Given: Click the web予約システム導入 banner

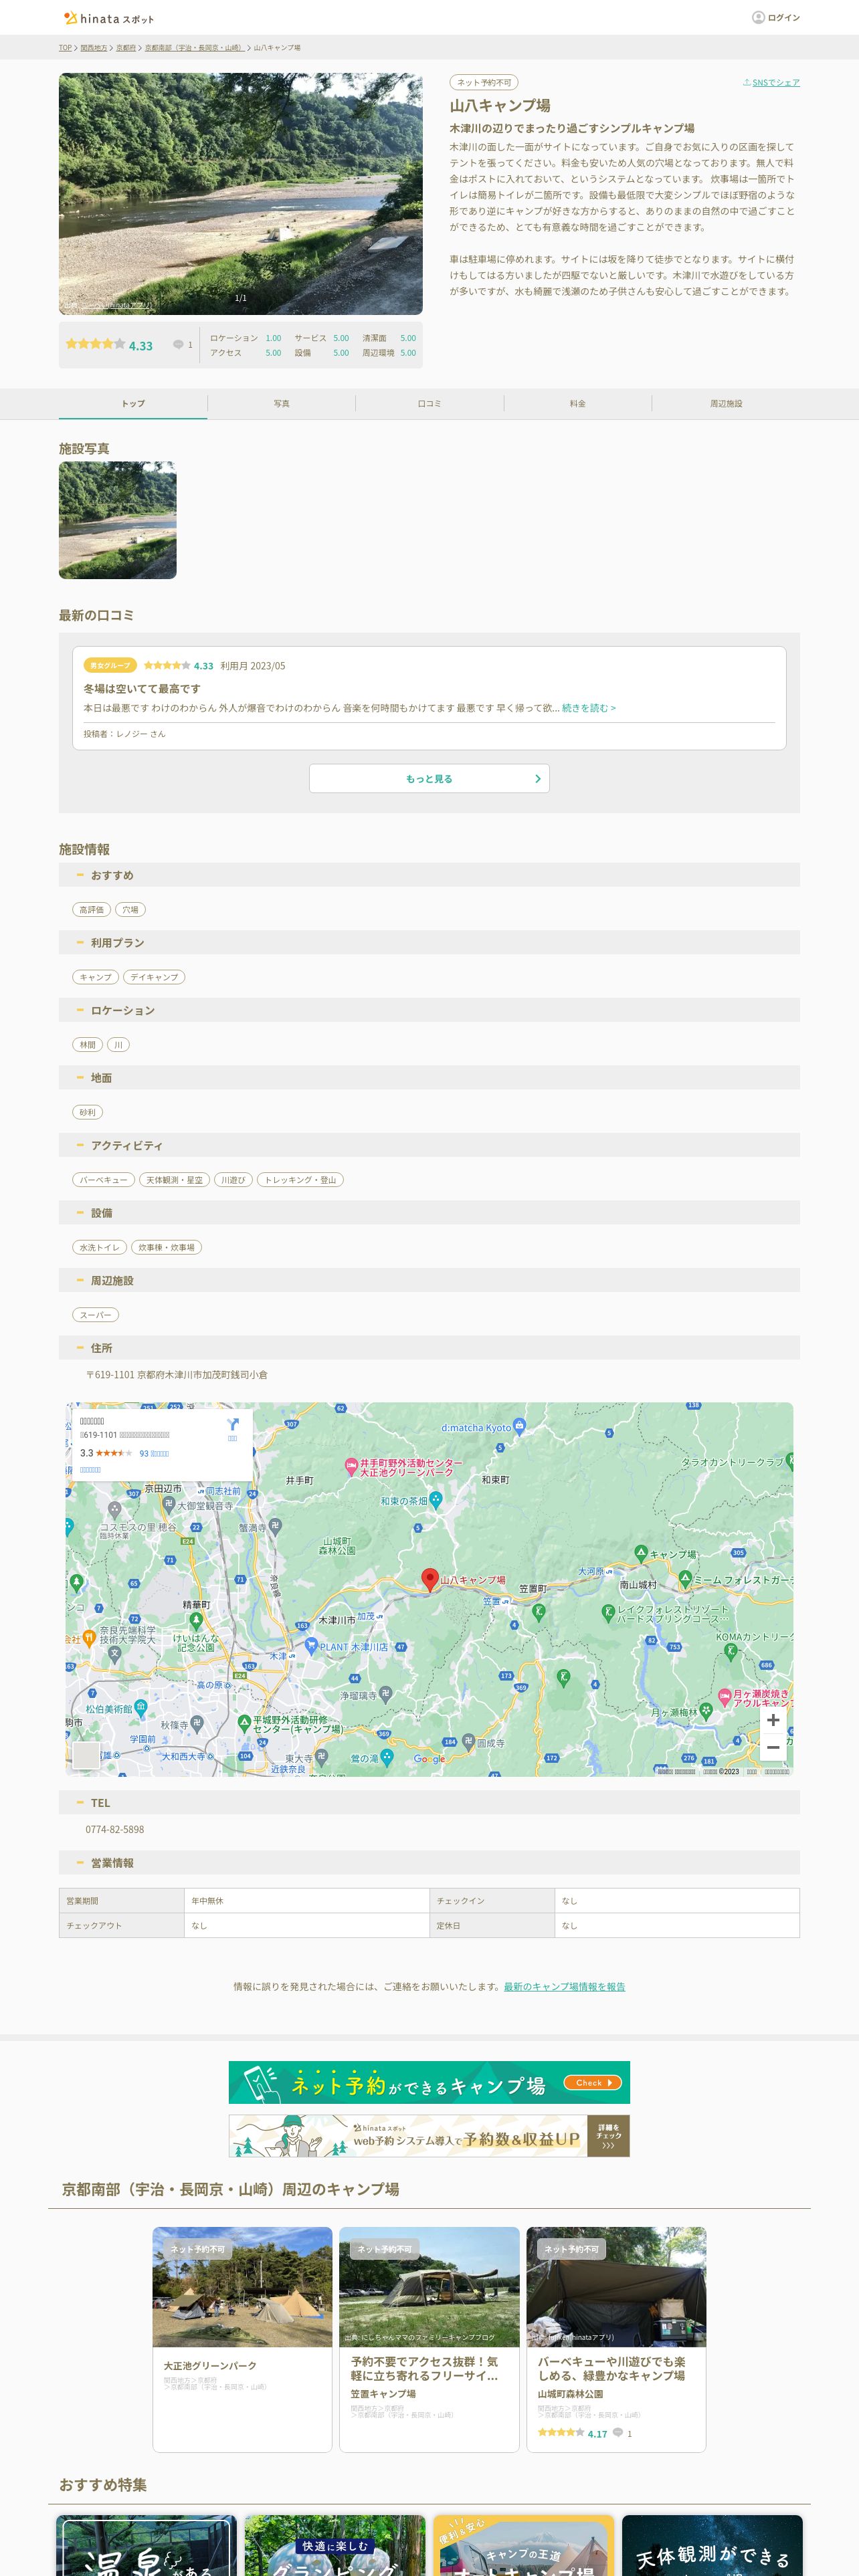Looking at the screenshot, I should coord(429,2135).
